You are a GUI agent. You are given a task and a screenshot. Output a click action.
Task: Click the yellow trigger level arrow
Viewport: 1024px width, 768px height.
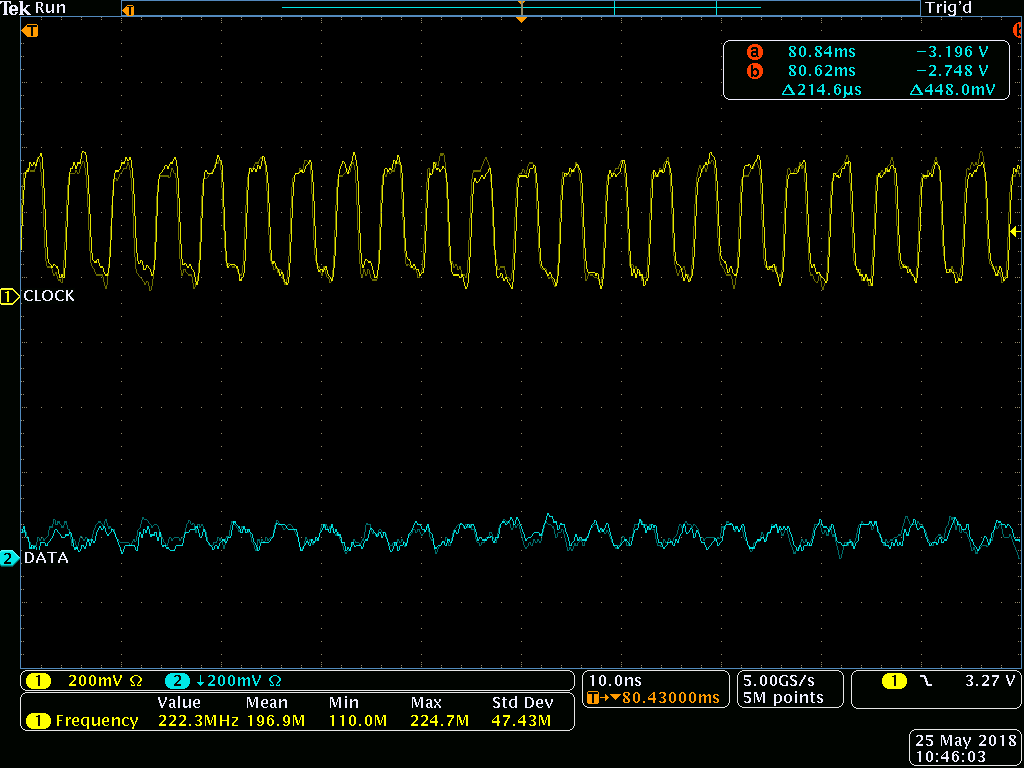point(1014,232)
